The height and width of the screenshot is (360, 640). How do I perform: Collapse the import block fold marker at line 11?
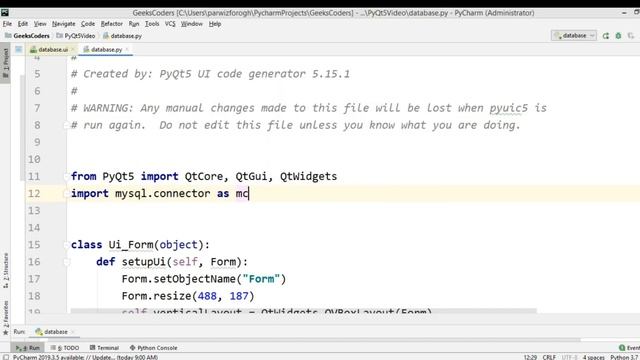click(x=66, y=176)
